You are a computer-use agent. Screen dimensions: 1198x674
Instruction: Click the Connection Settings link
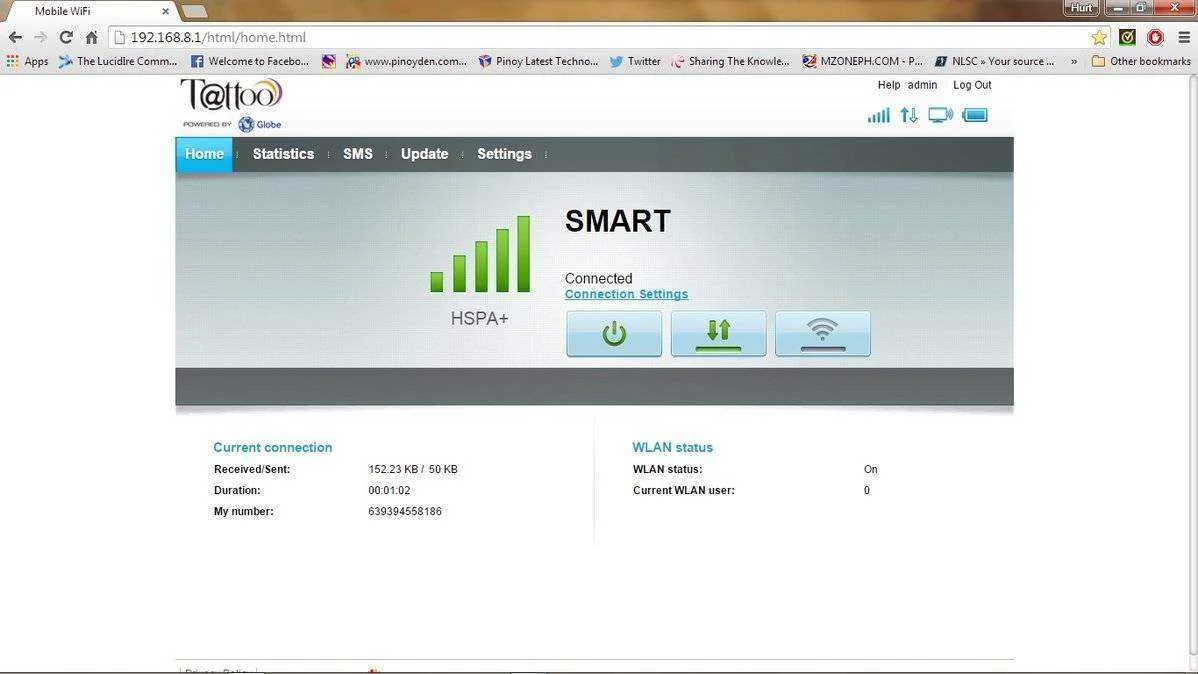627,294
